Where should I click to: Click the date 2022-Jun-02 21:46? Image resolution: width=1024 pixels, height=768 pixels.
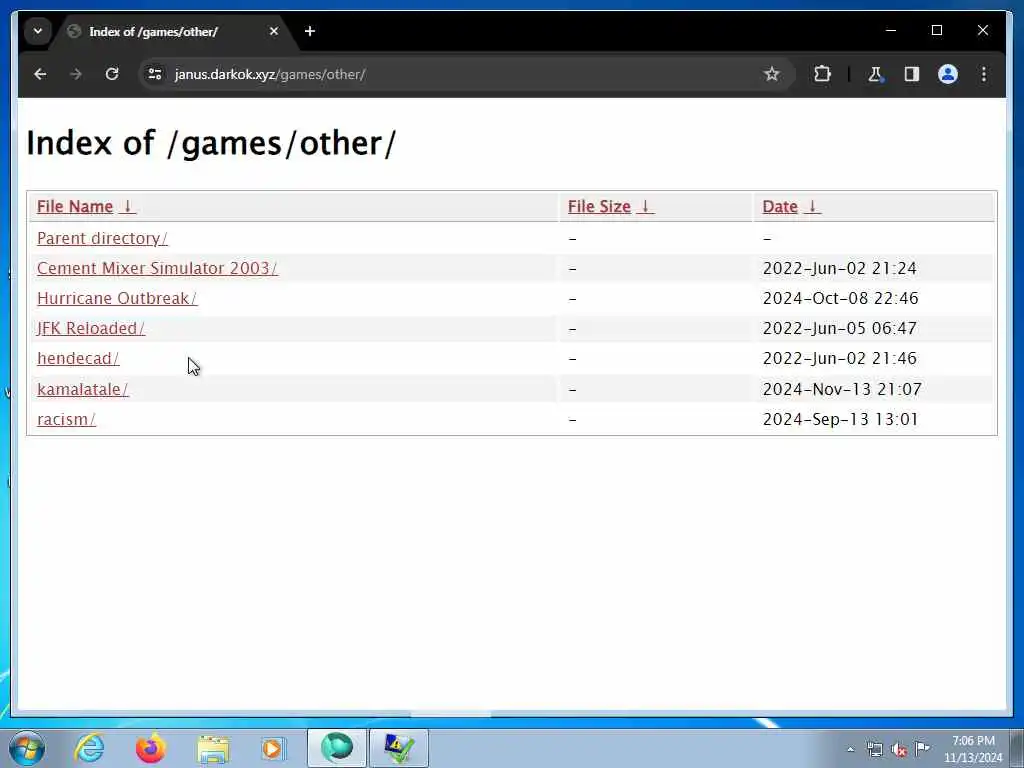pos(839,359)
